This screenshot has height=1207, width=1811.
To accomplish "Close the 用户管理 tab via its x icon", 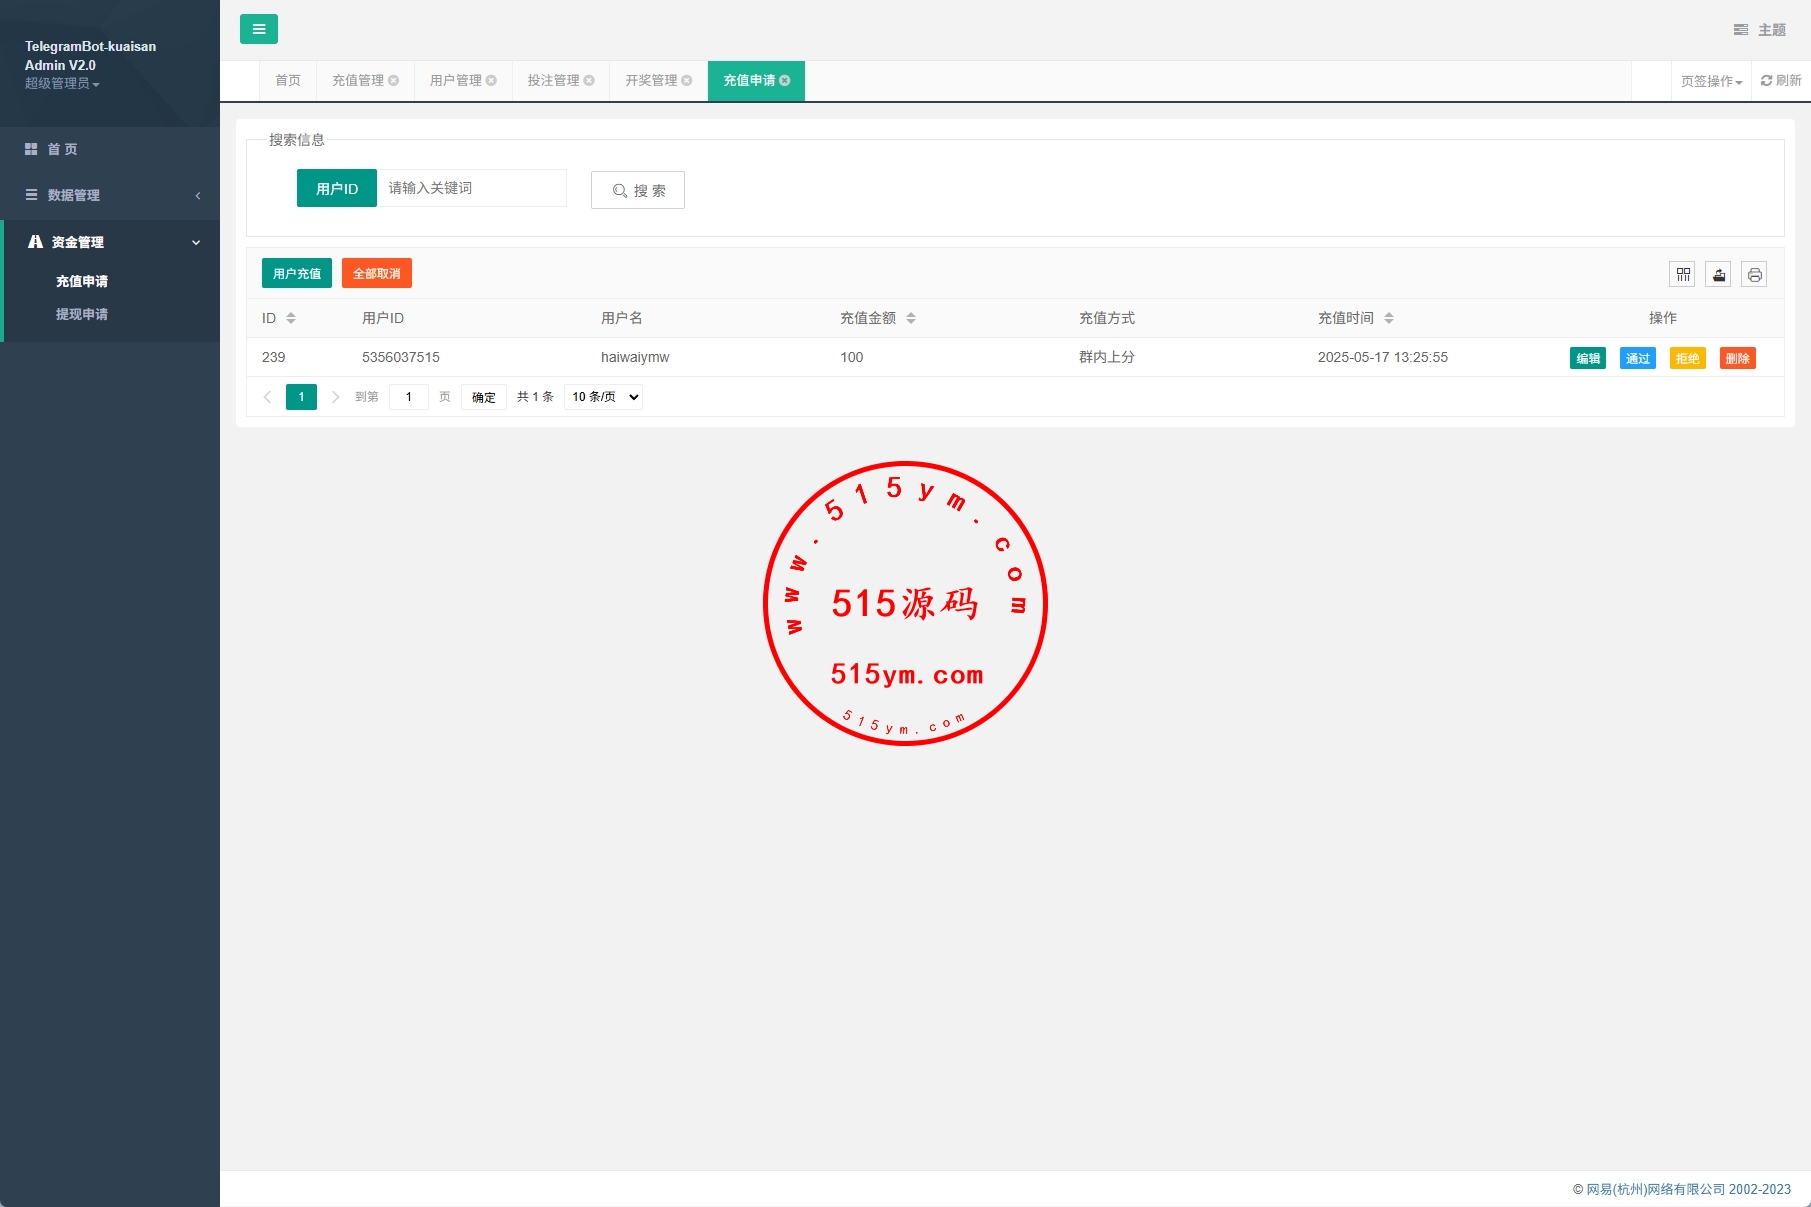I will (x=491, y=81).
